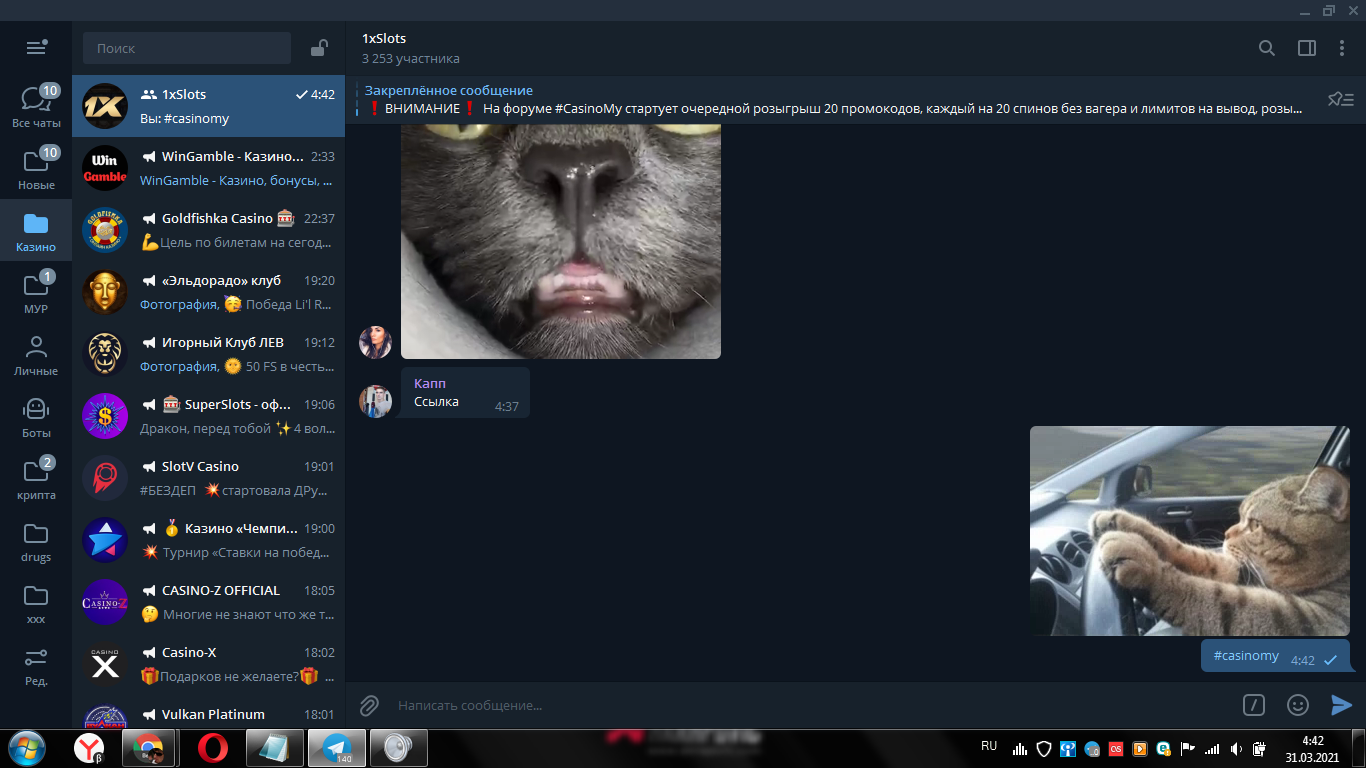Switch keyboard layout from RU indicator
The height and width of the screenshot is (768, 1366).
[988, 745]
